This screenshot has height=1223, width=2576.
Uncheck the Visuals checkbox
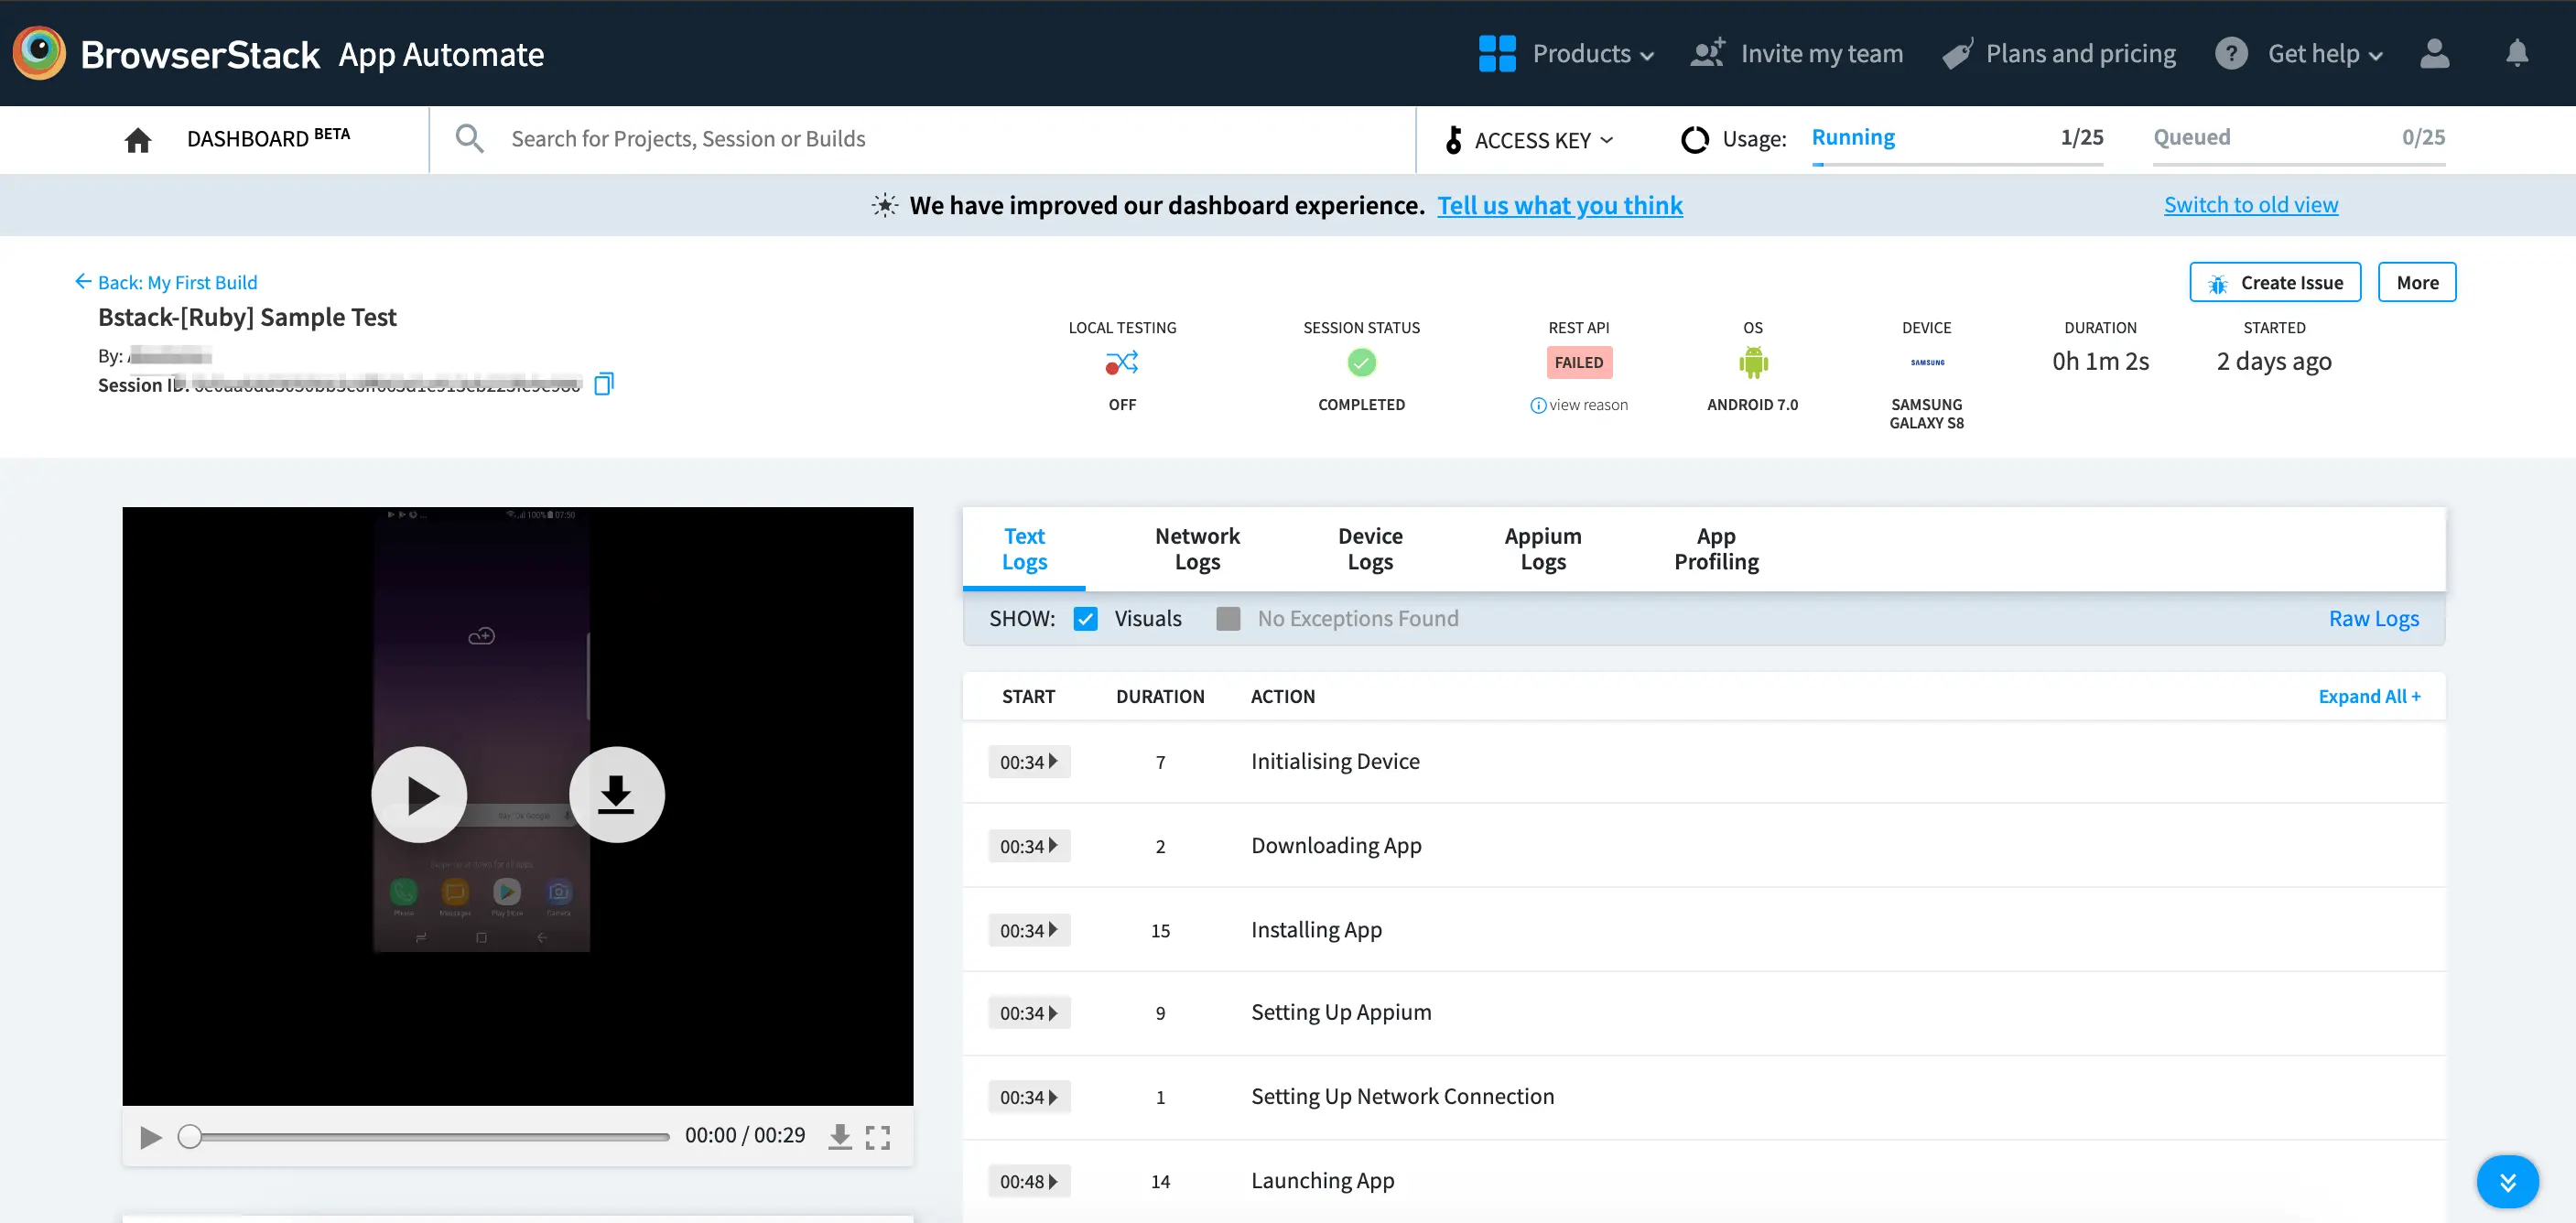[1085, 619]
